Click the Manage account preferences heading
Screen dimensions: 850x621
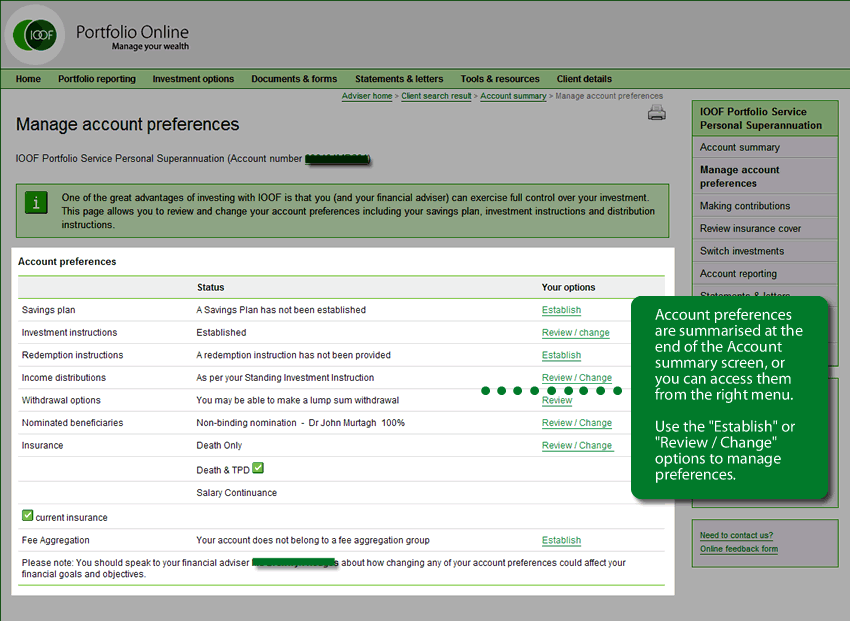[x=127, y=124]
